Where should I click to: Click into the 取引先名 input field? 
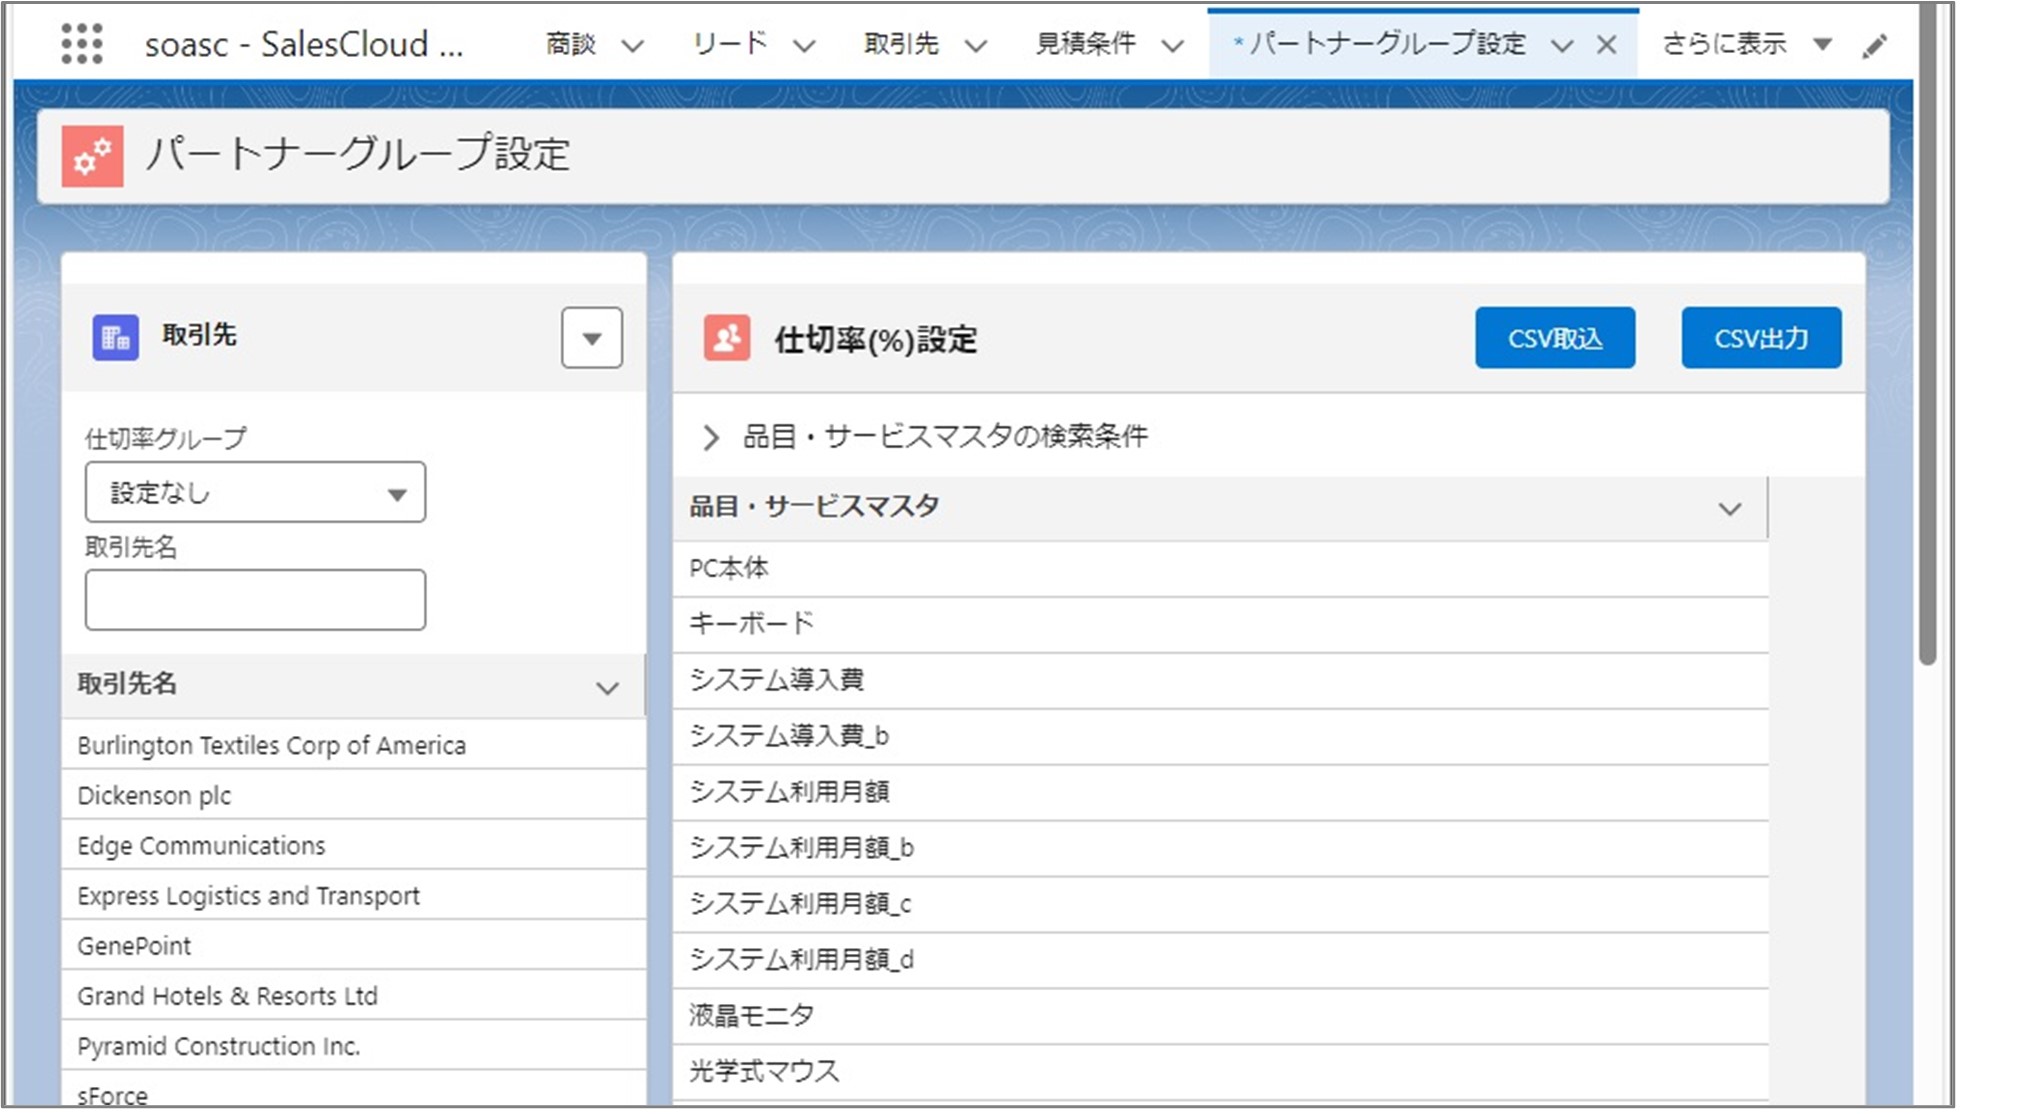click(x=255, y=600)
